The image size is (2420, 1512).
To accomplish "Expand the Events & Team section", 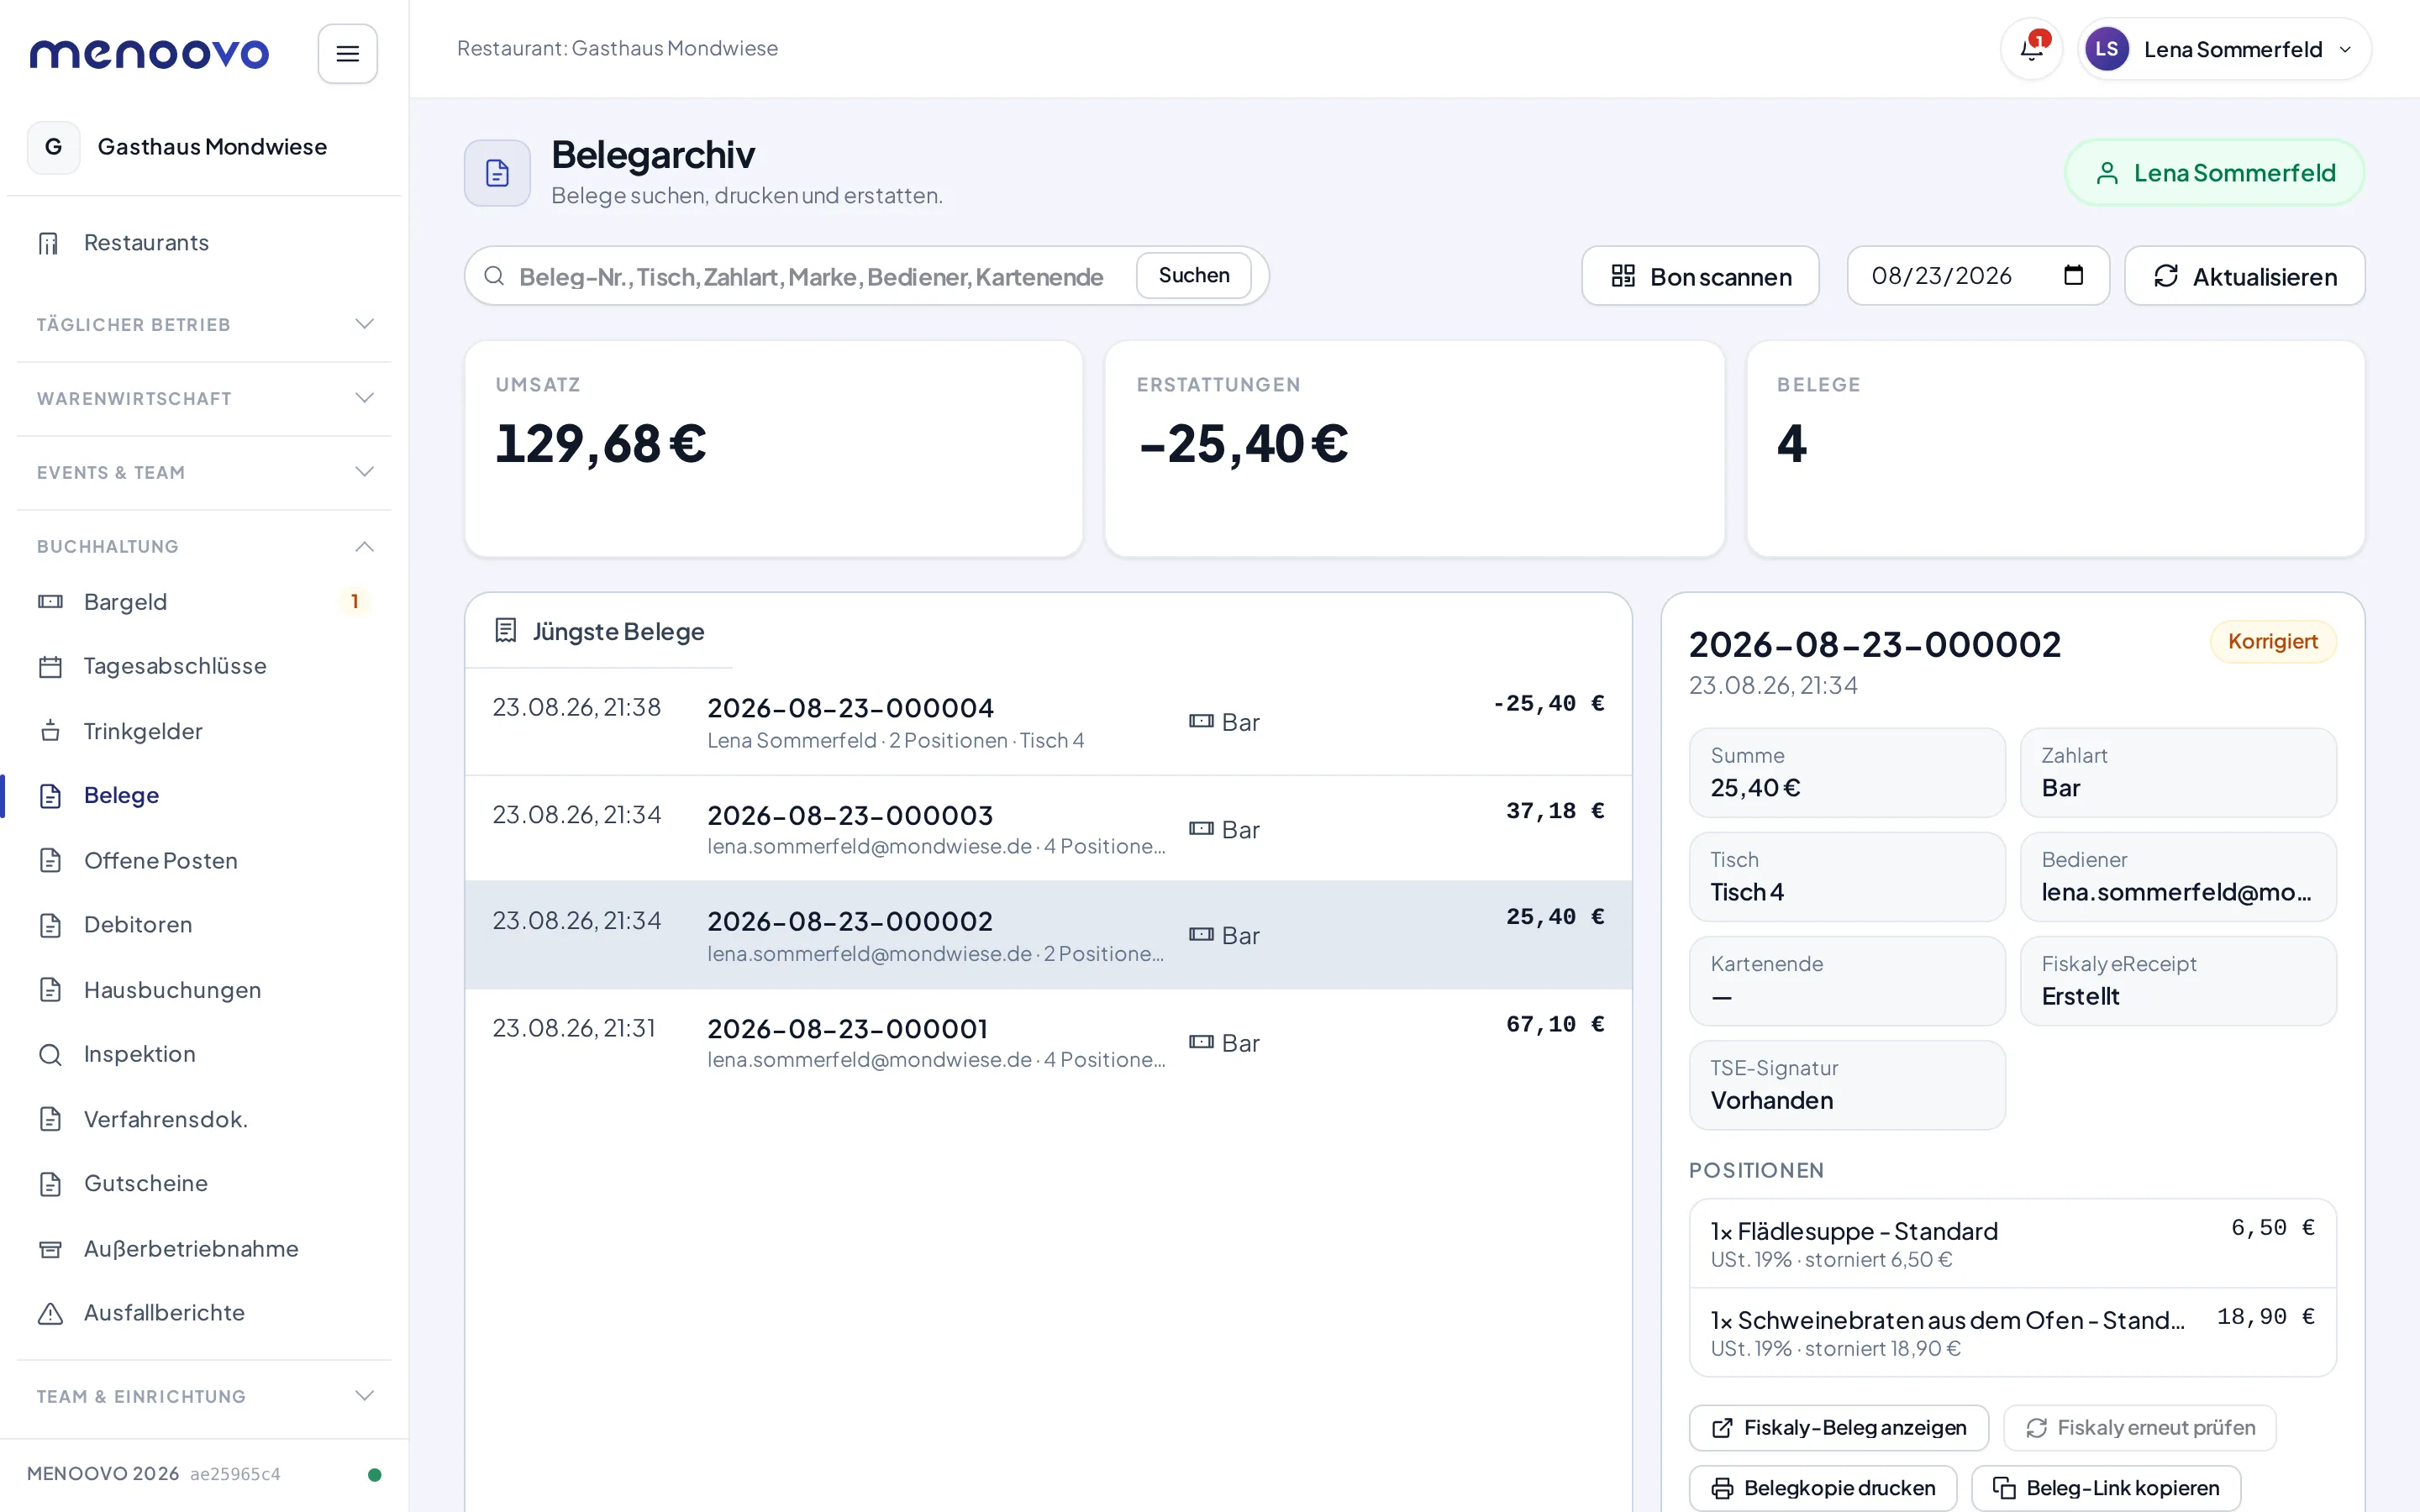I will (204, 472).
